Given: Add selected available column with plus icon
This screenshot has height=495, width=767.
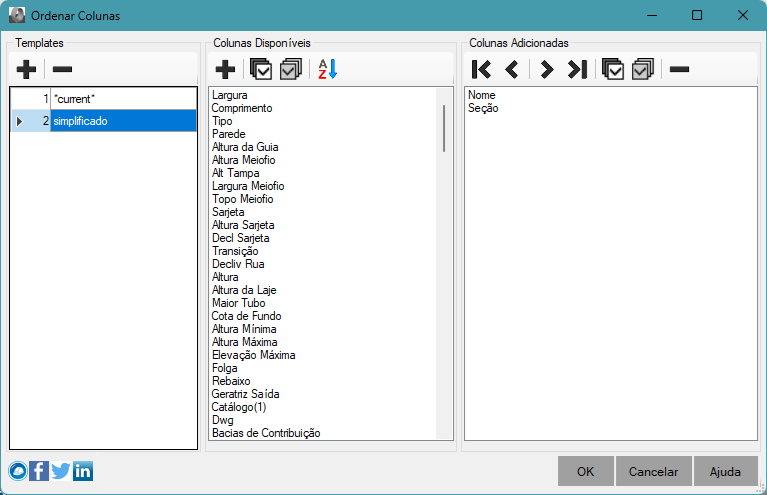Looking at the screenshot, I should point(226,69).
